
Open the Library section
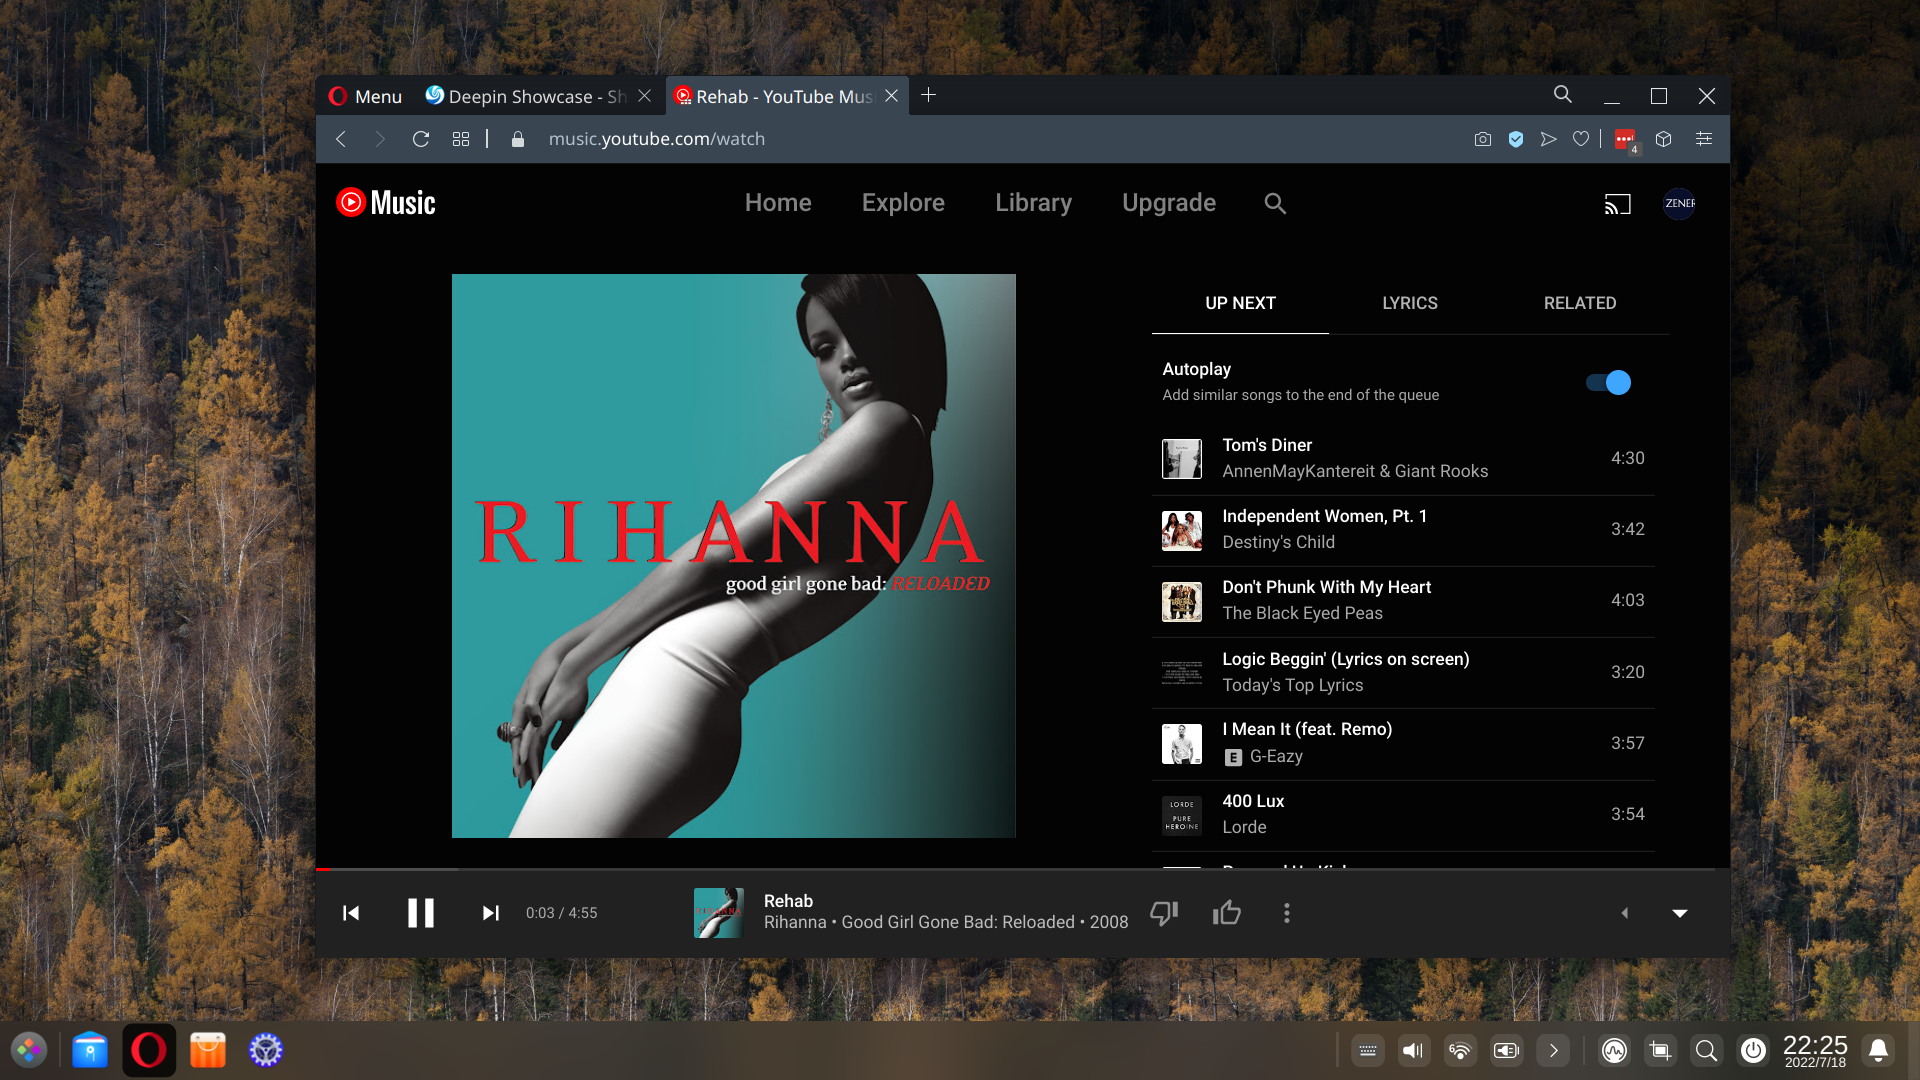pos(1033,203)
